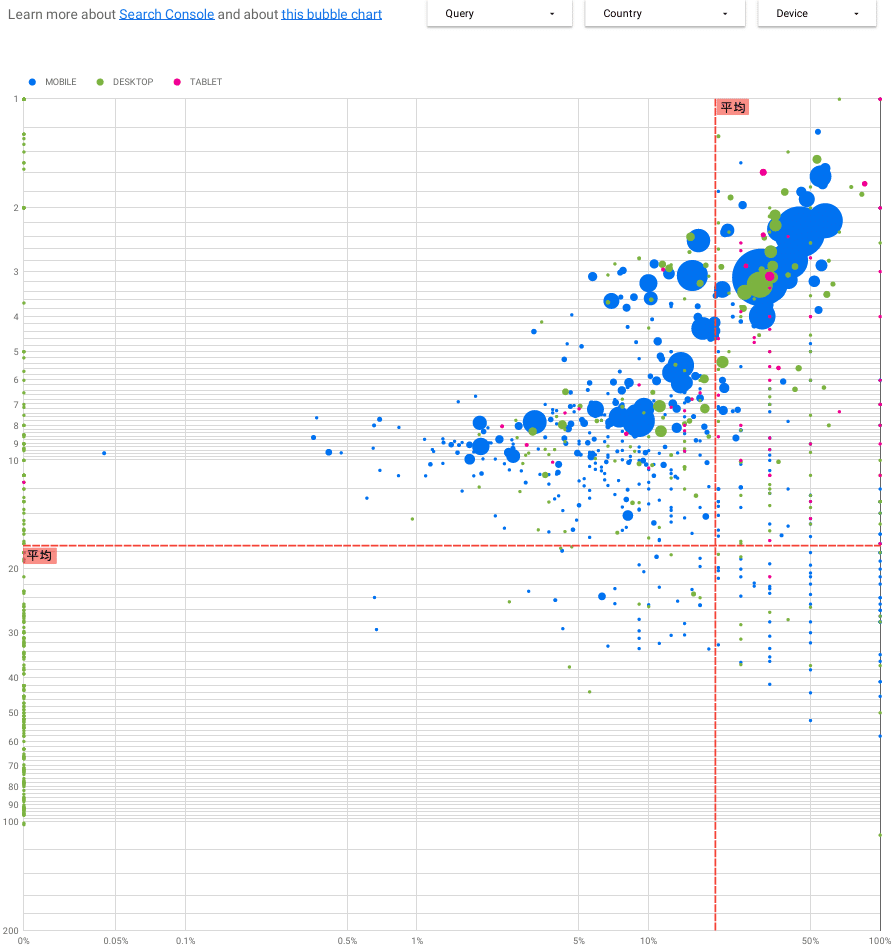Click the 100% x-axis label
The image size is (892, 950).
coord(879,941)
